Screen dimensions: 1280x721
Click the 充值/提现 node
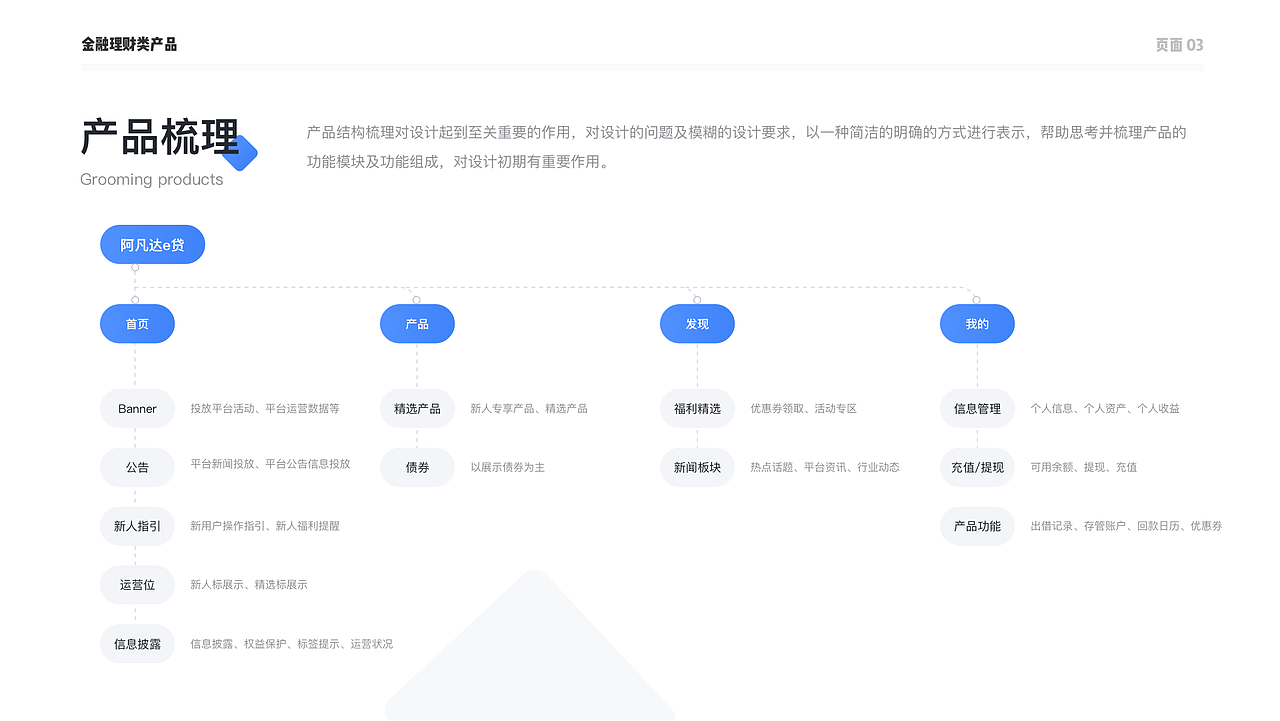click(x=977, y=467)
